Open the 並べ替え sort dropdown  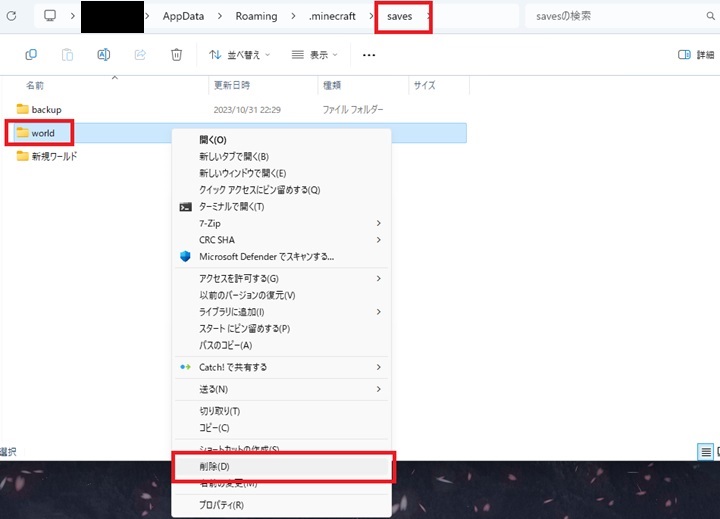click(239, 55)
